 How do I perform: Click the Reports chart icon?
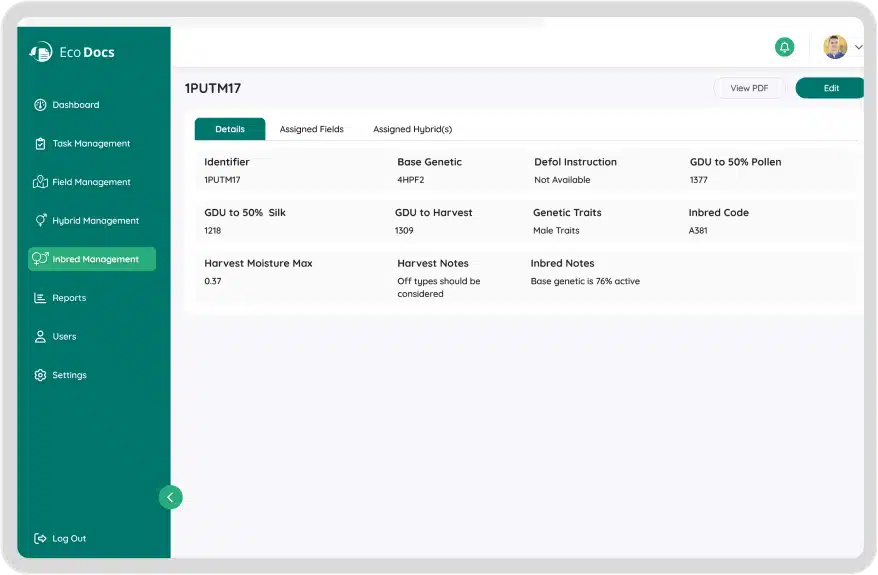point(40,298)
